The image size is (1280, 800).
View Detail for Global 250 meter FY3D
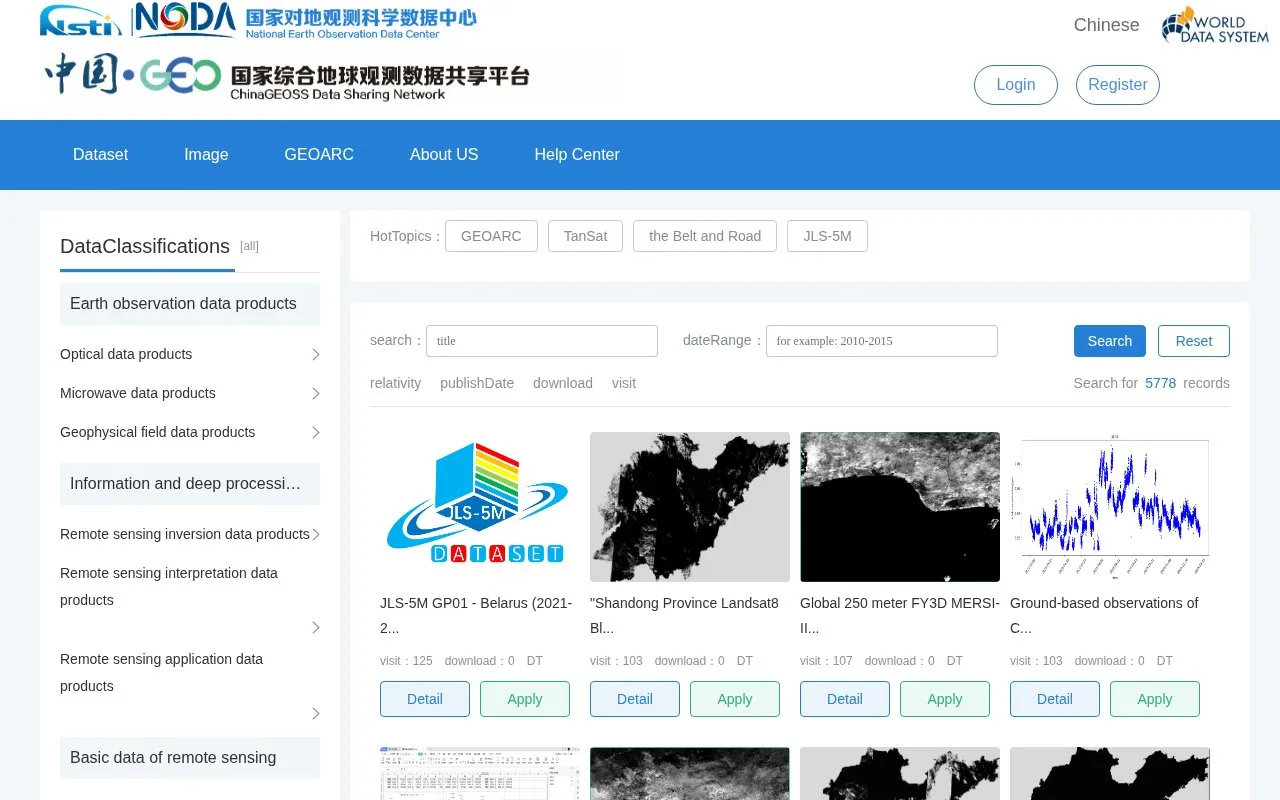point(845,699)
